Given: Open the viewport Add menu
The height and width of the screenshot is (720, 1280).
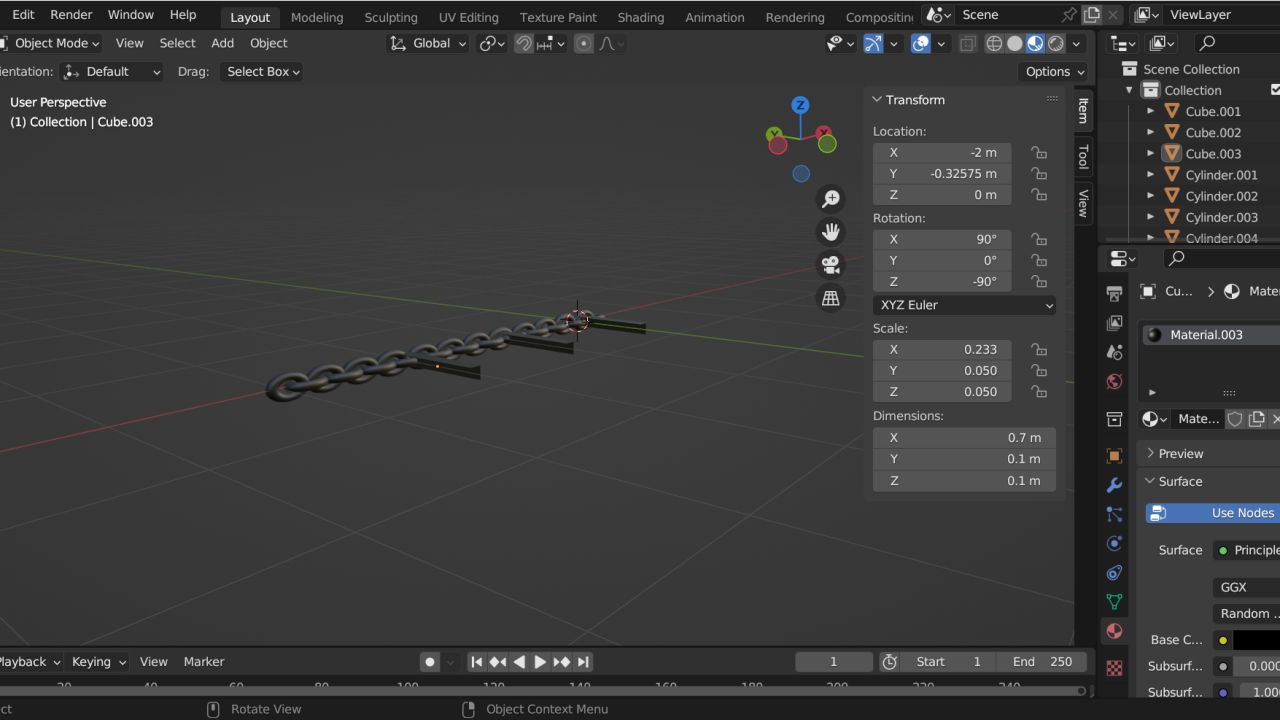Looking at the screenshot, I should [x=222, y=43].
